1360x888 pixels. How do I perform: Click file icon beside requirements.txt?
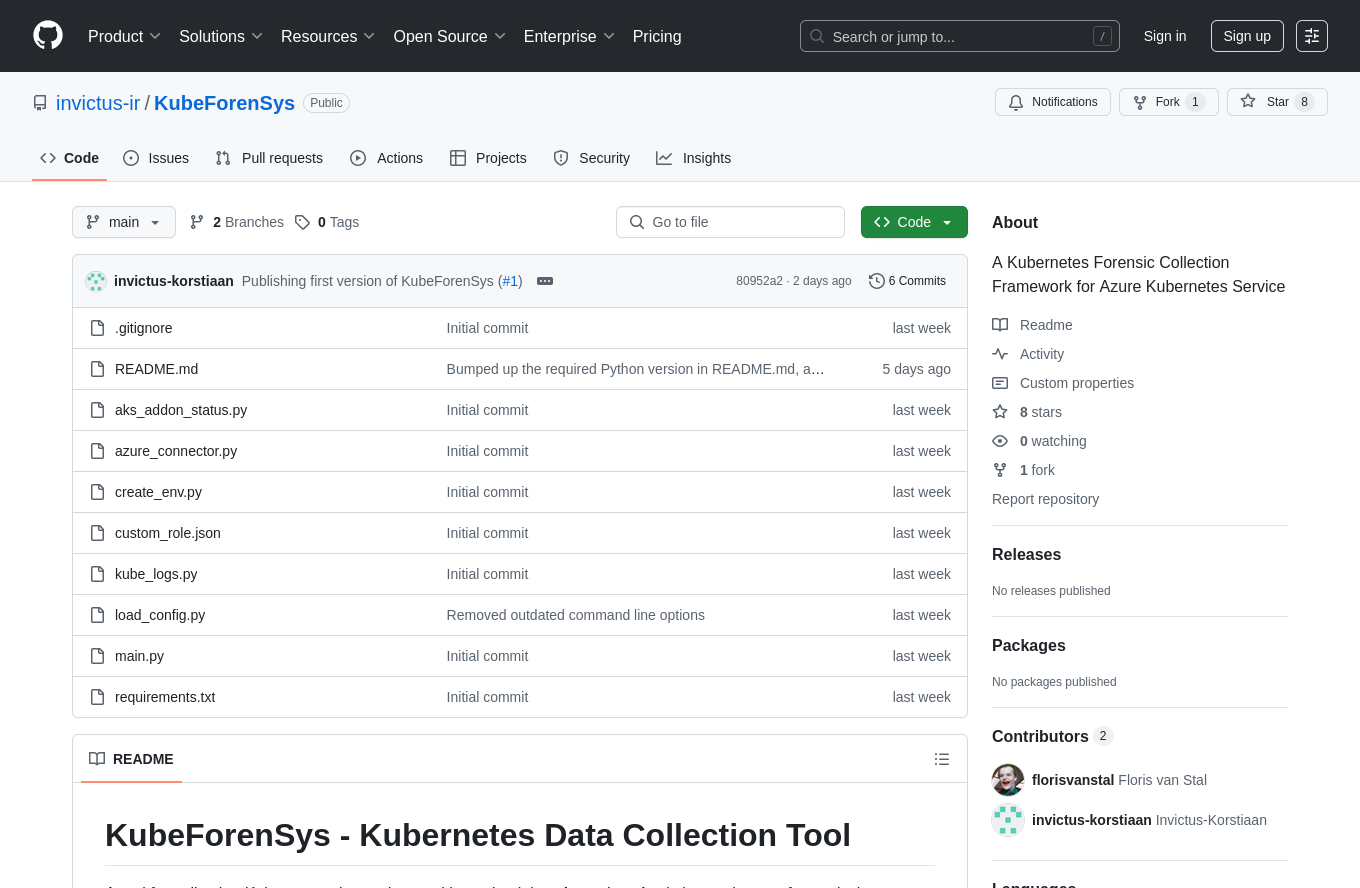[97, 697]
